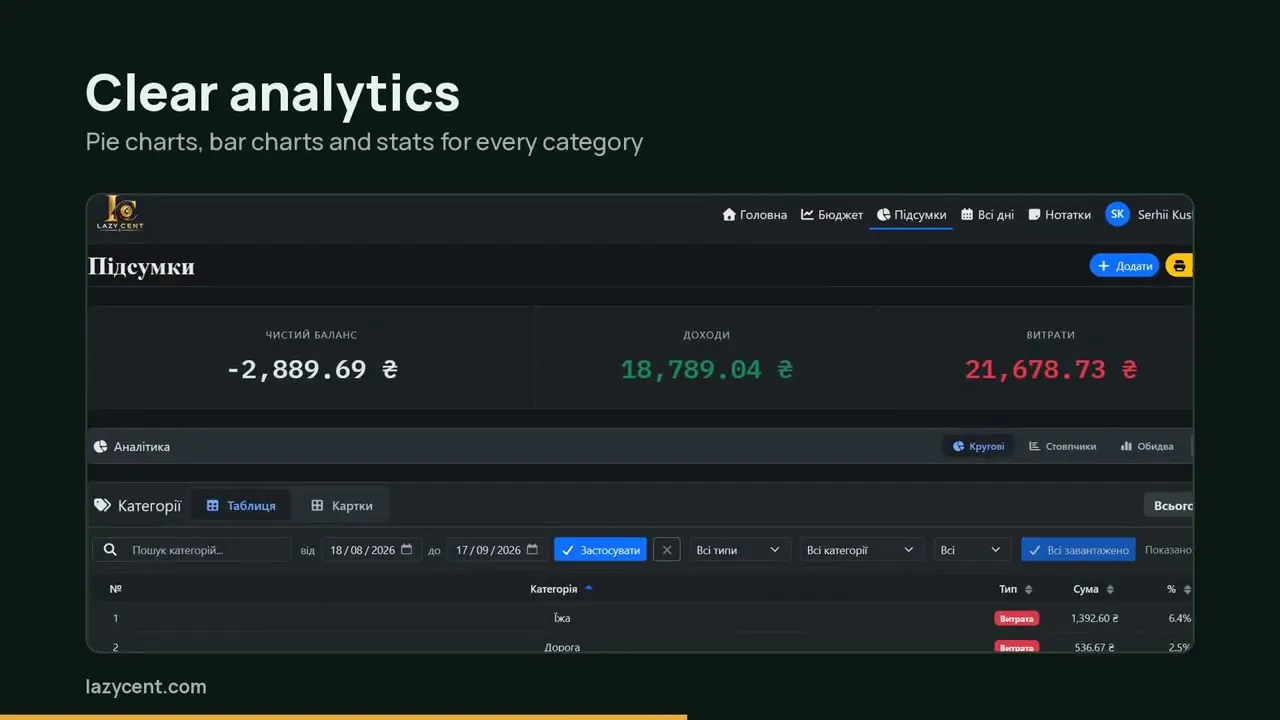Sort by the Категорія column header
The width and height of the screenshot is (1280, 720).
click(561, 589)
